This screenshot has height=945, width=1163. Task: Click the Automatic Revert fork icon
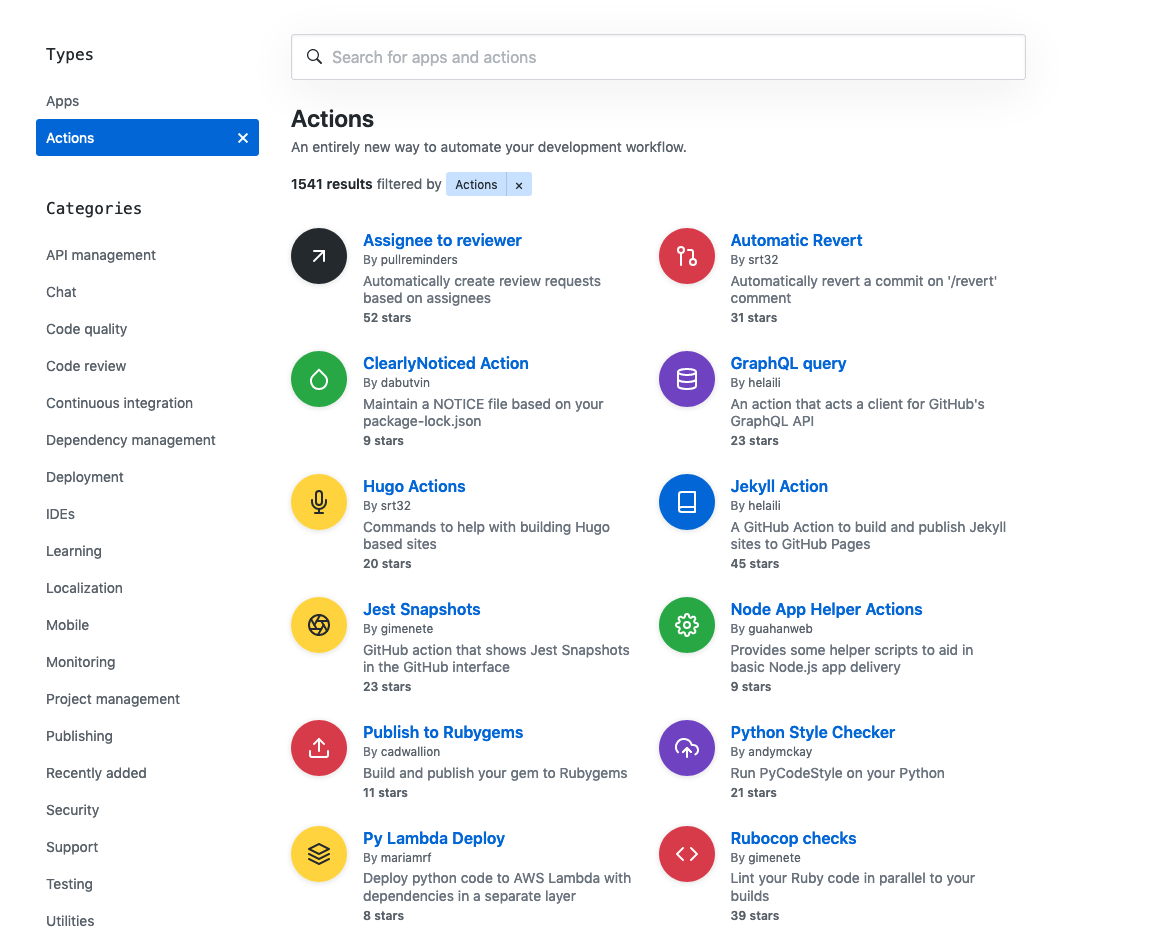click(686, 256)
